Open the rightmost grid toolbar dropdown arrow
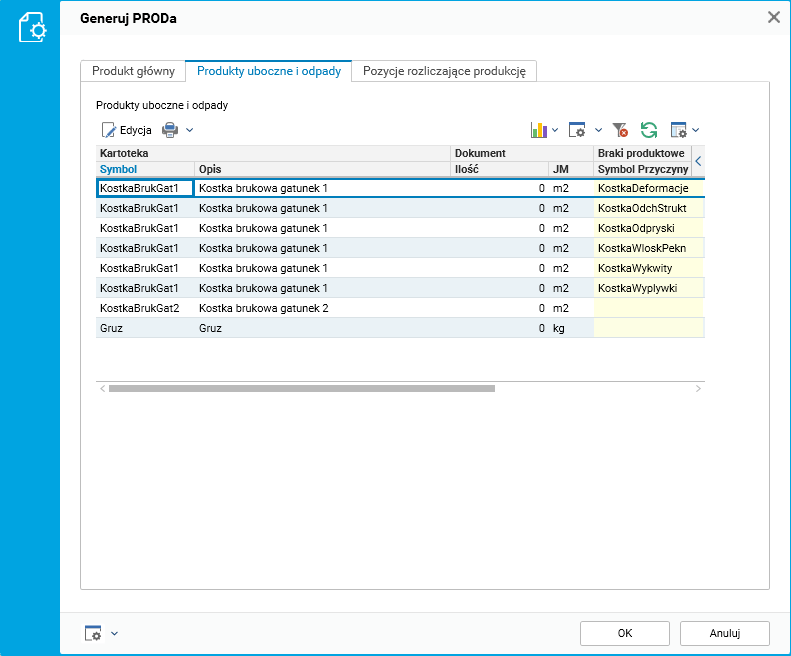The image size is (791, 656). (x=696, y=130)
